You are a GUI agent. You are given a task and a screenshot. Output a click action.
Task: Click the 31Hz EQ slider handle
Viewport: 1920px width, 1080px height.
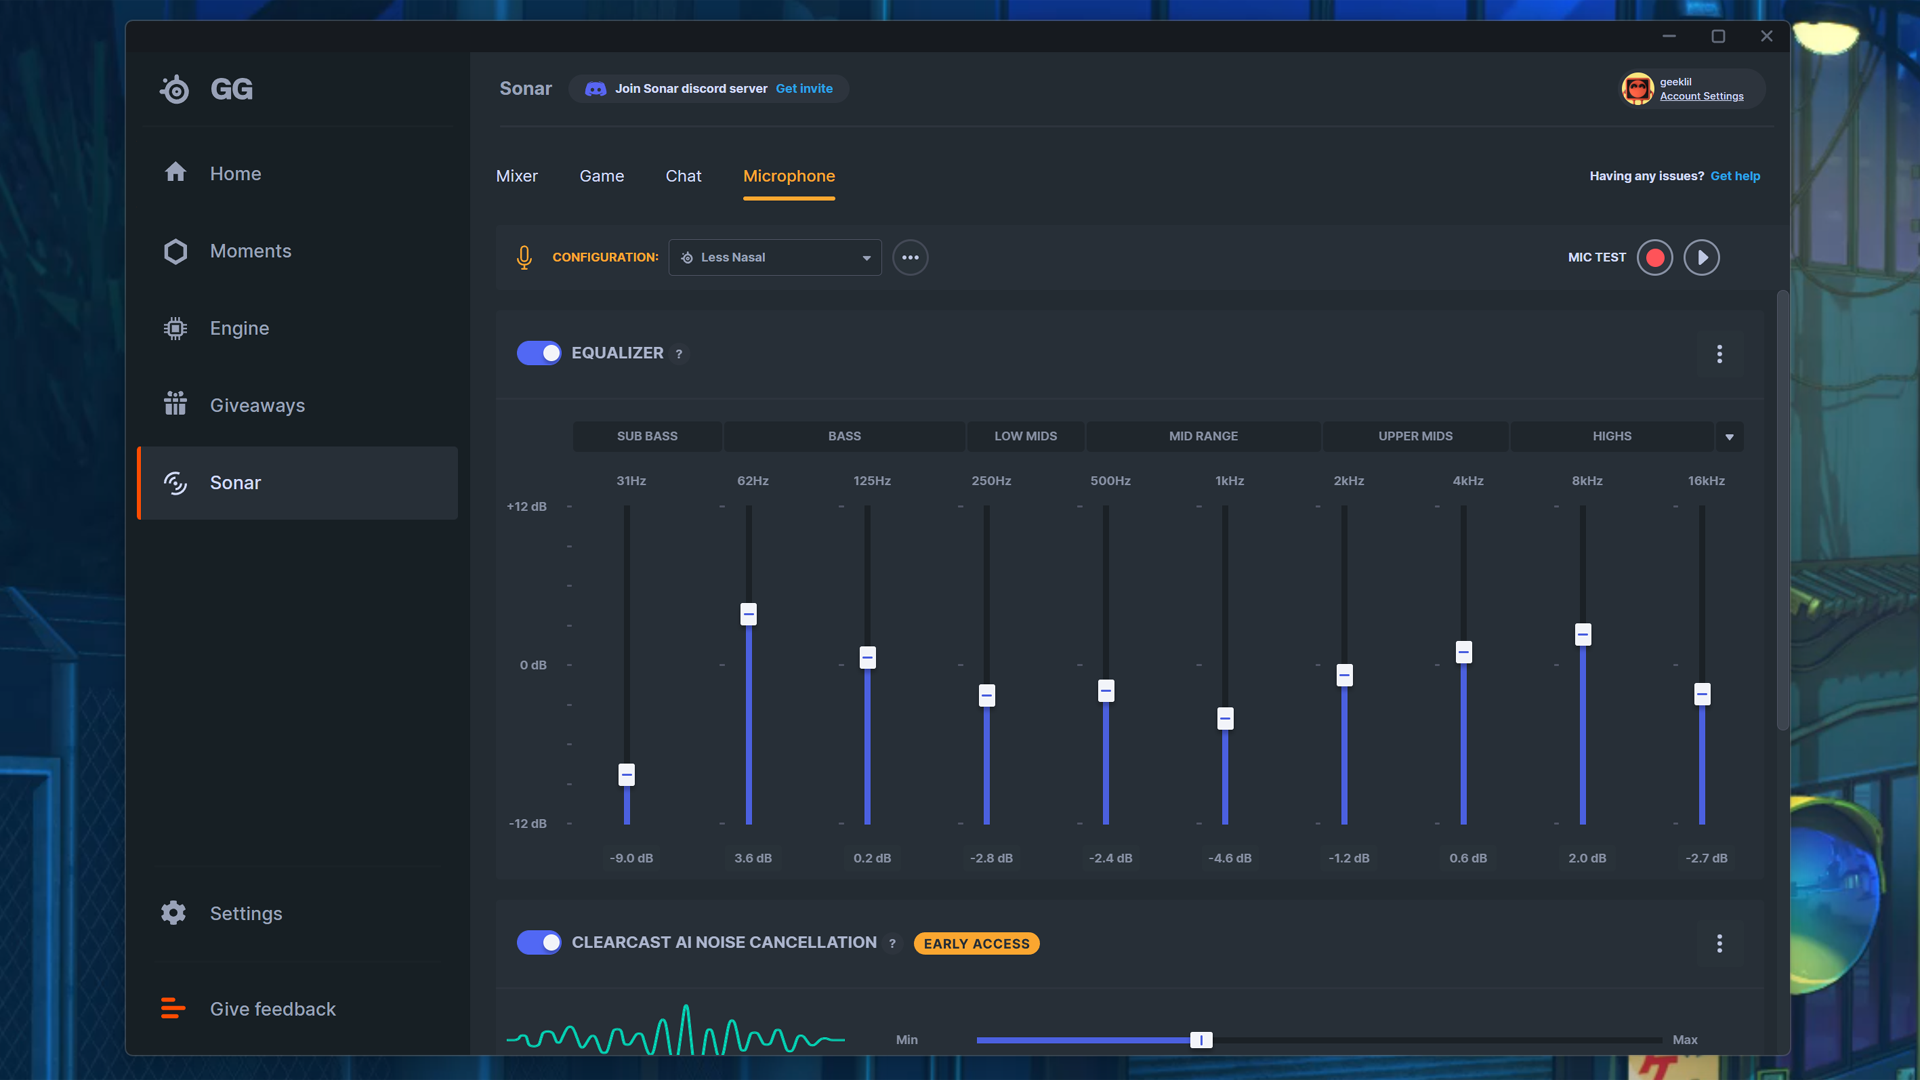(x=627, y=775)
